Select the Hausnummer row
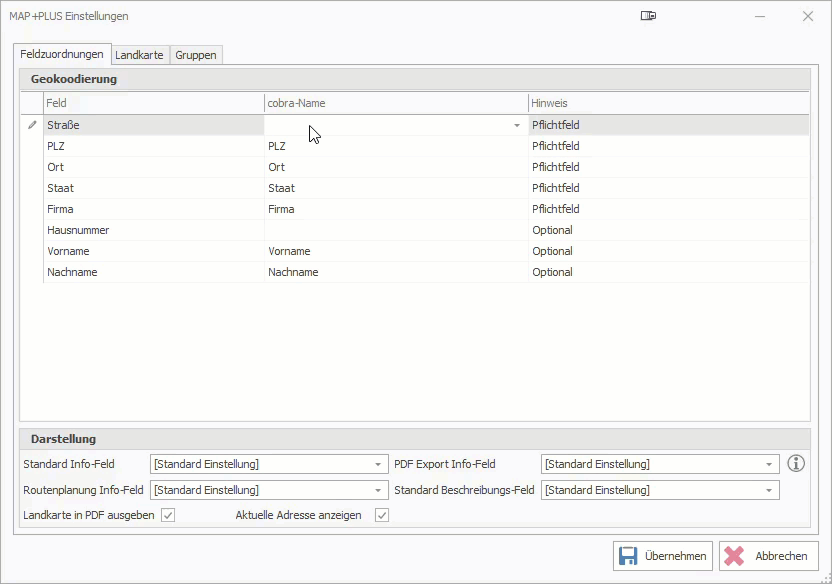The height and width of the screenshot is (584, 832). point(154,230)
